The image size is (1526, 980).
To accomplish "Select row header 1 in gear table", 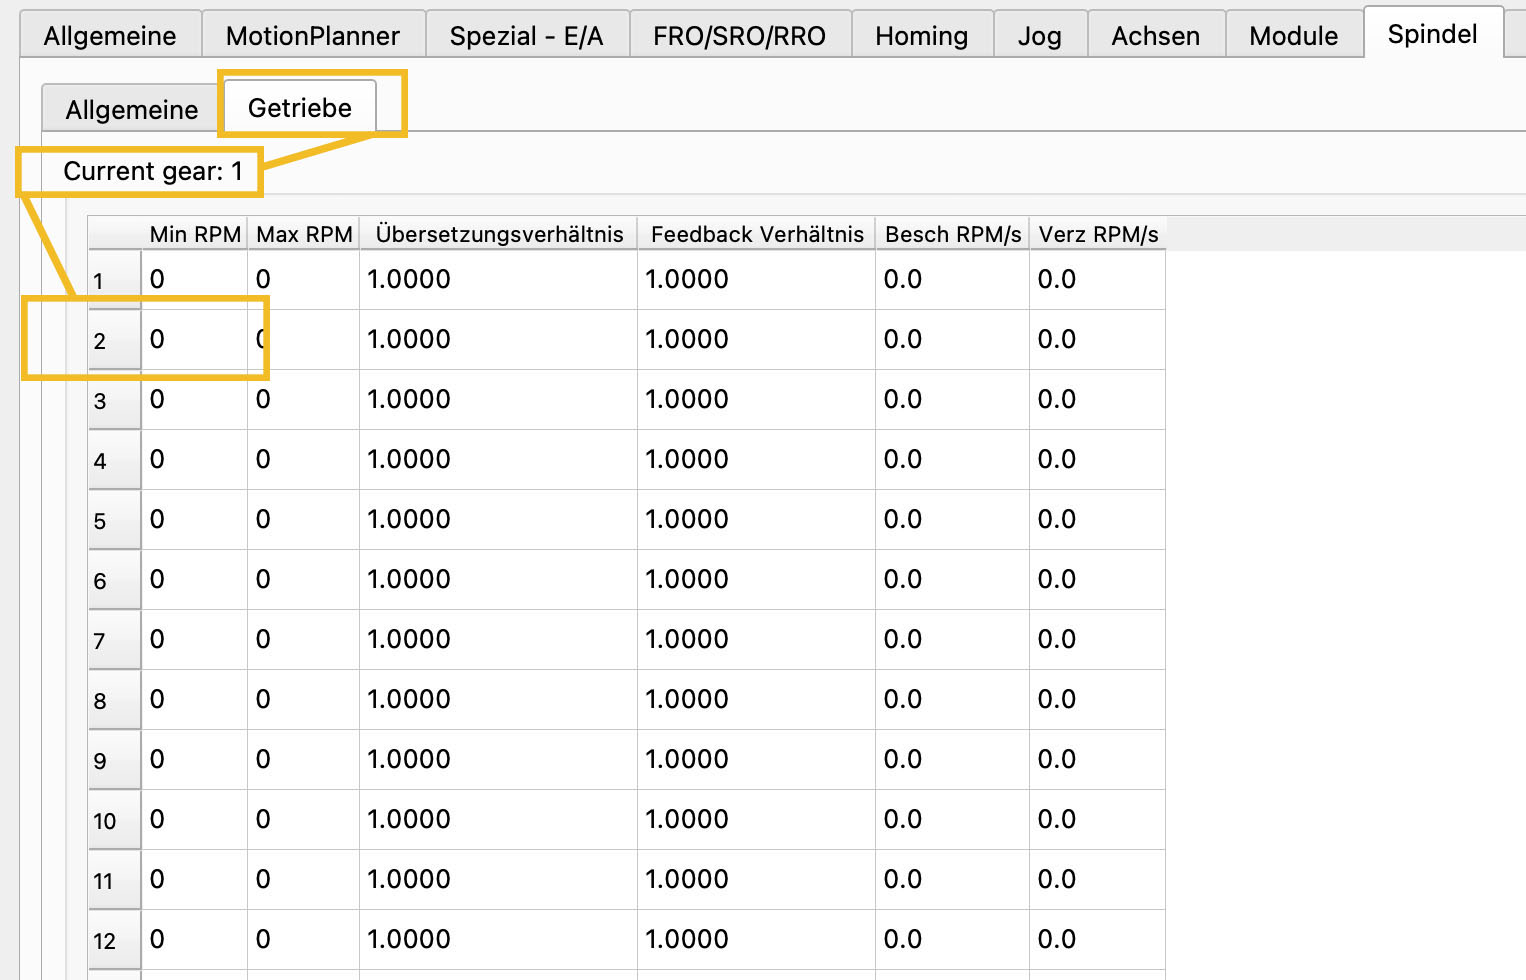I will 114,280.
